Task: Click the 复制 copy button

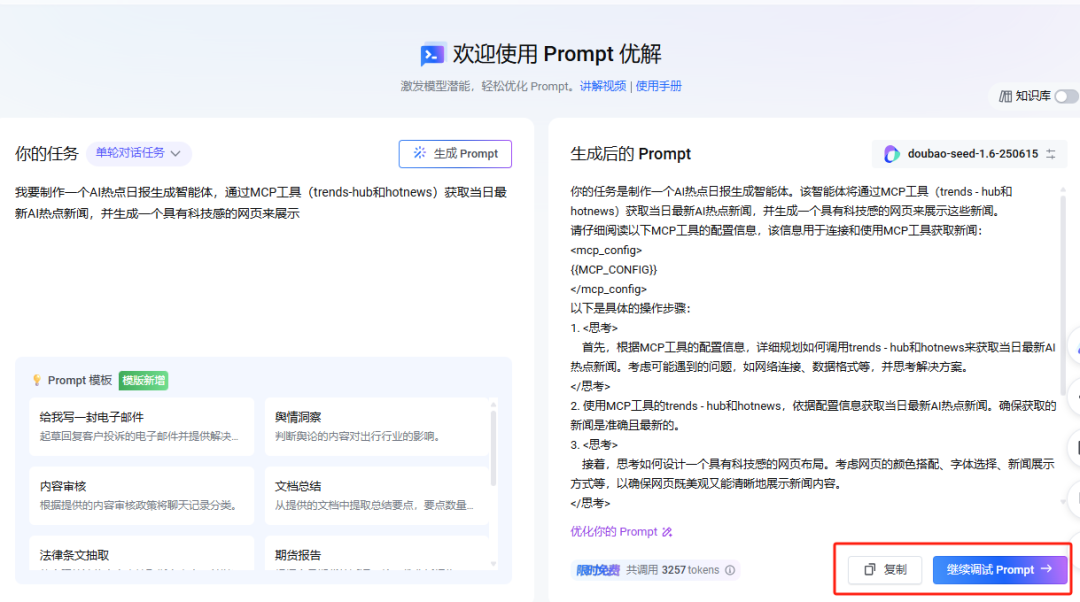Action: [x=885, y=570]
